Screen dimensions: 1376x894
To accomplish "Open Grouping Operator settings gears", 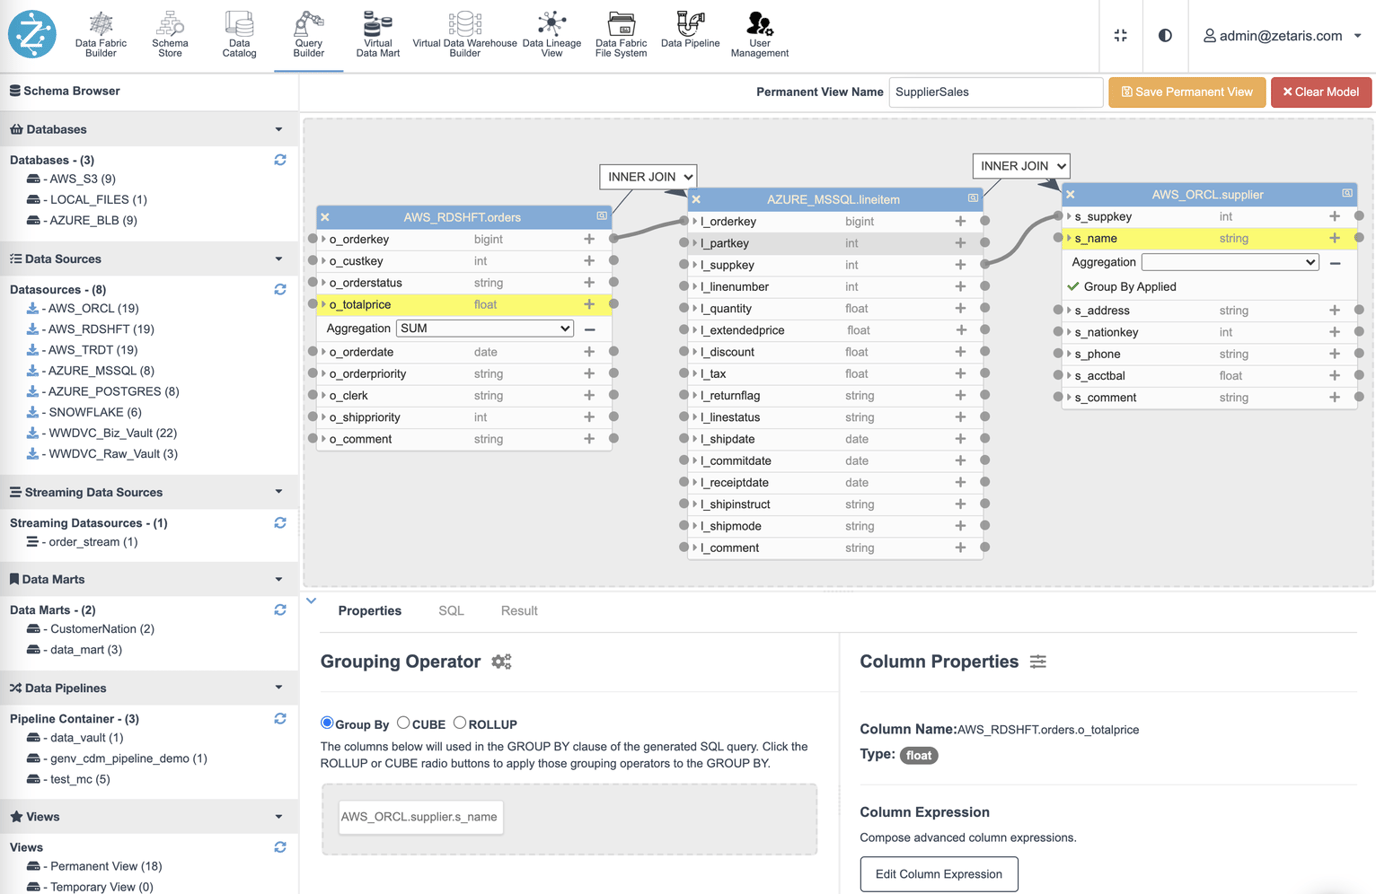I will [x=501, y=662].
